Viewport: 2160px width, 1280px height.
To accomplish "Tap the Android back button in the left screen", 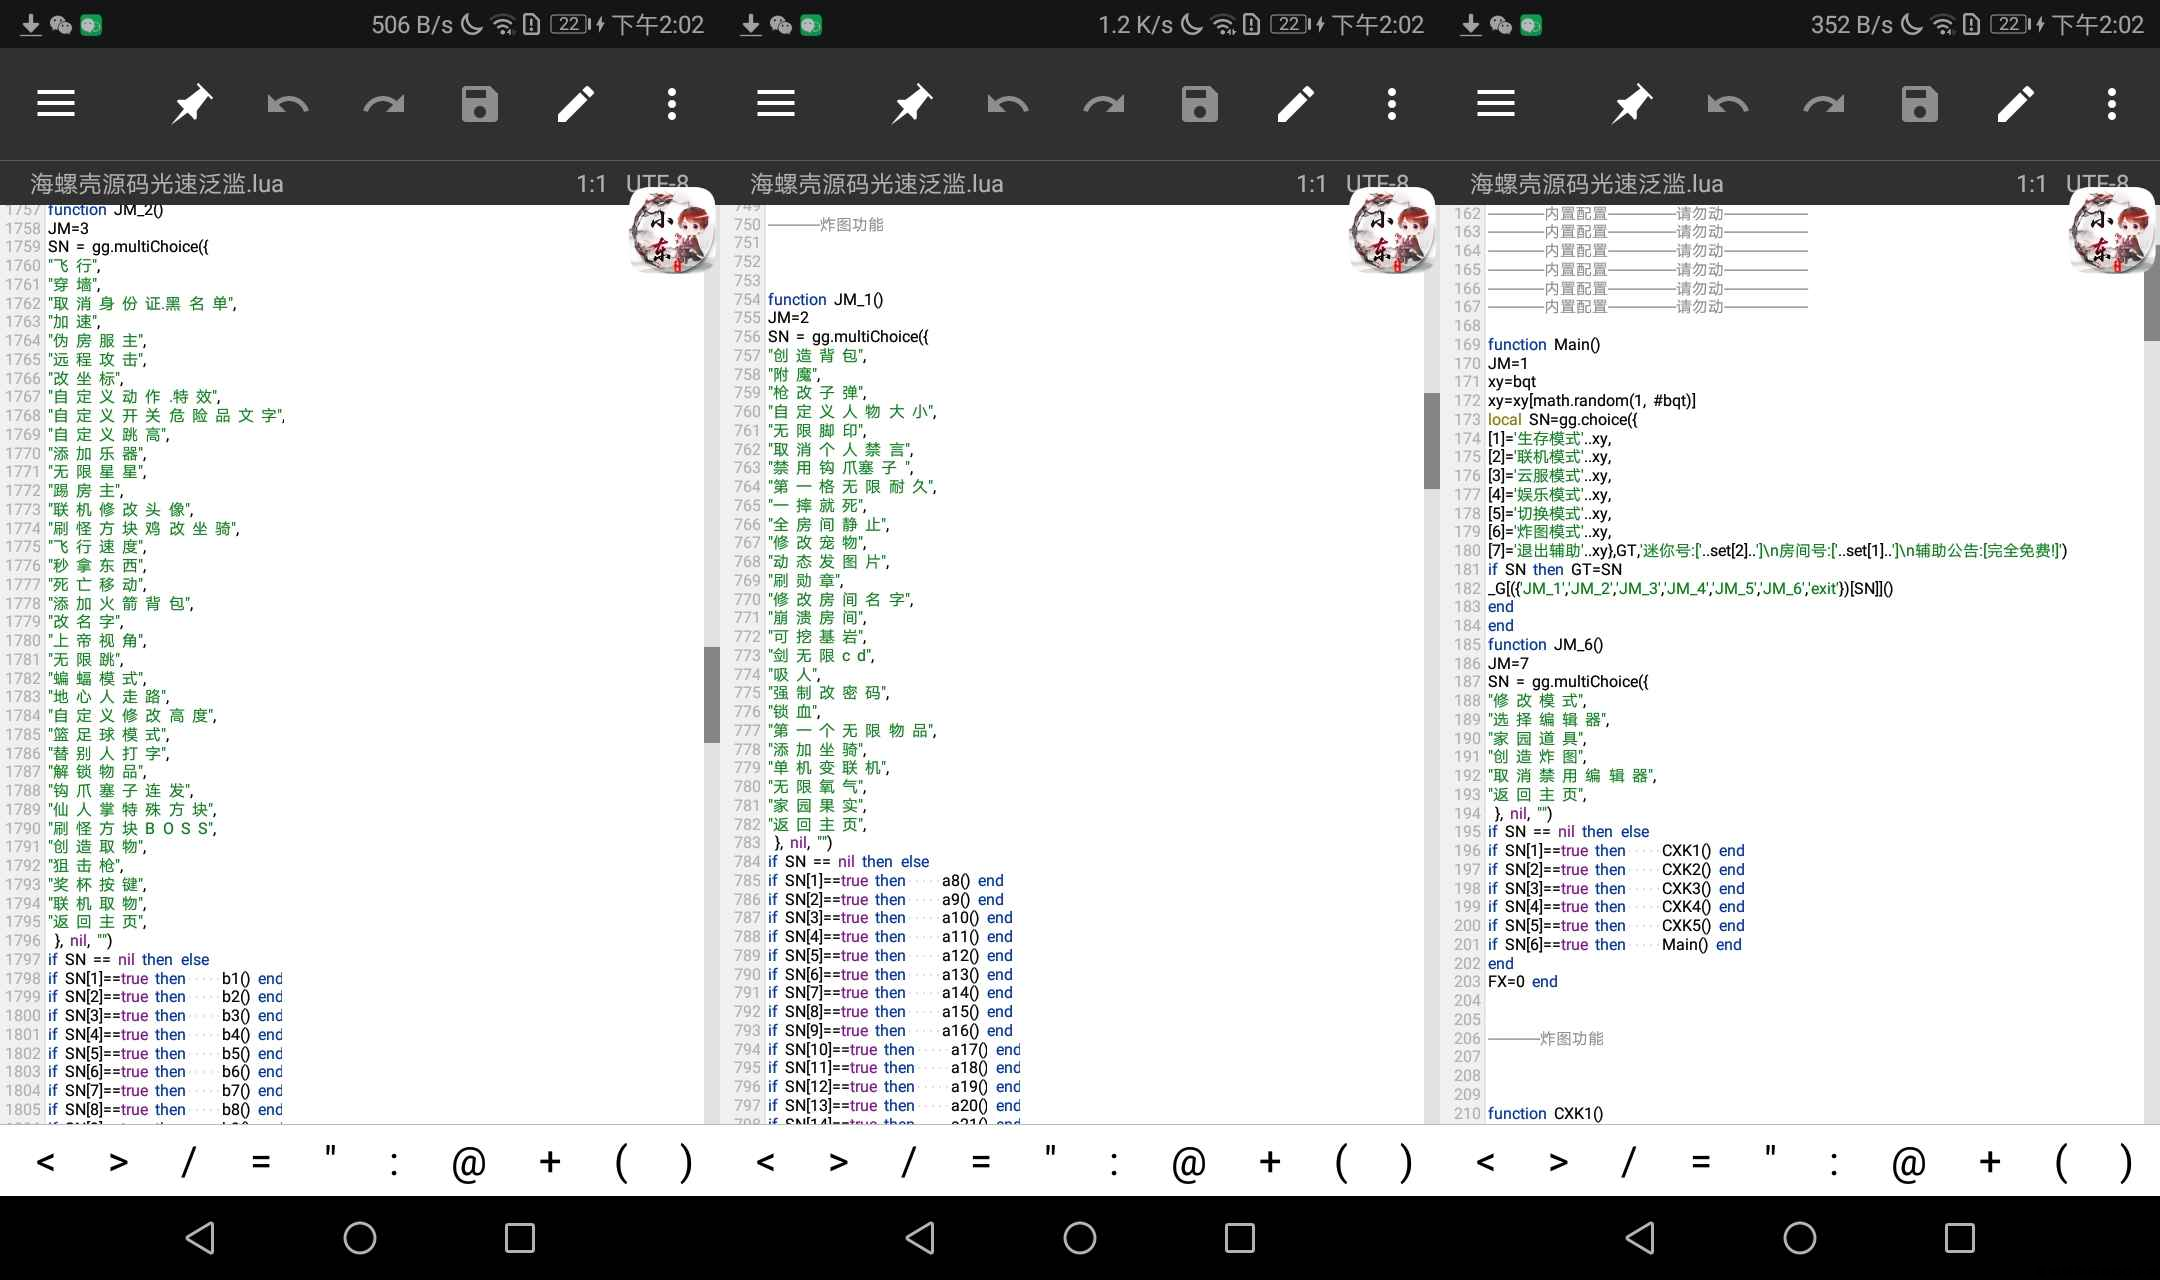I will (x=200, y=1238).
